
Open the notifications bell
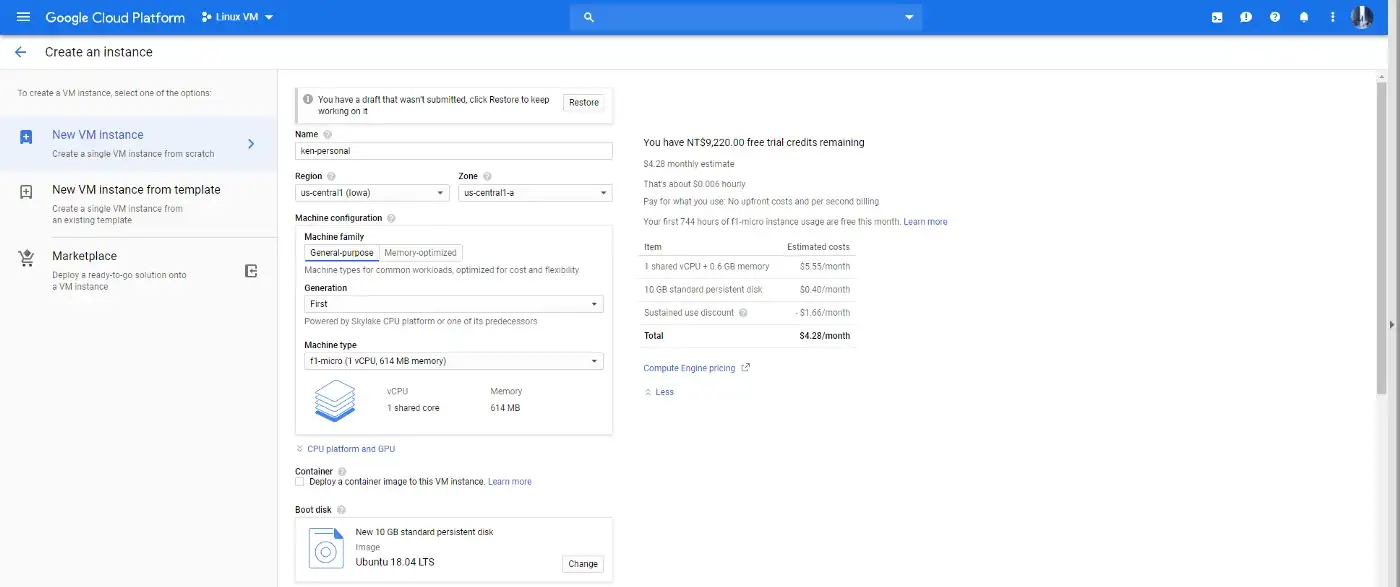[x=1304, y=17]
